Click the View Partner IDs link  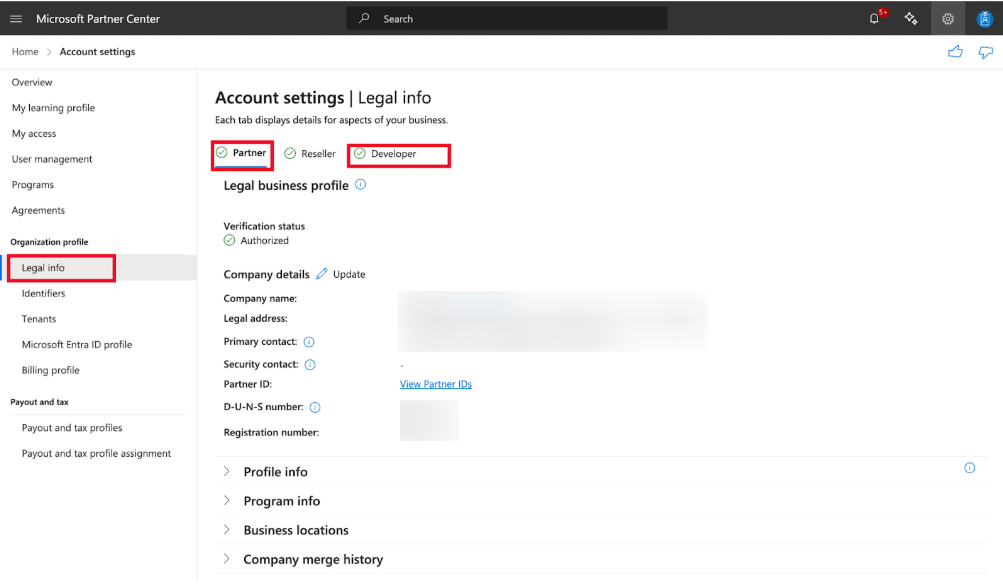(x=436, y=384)
